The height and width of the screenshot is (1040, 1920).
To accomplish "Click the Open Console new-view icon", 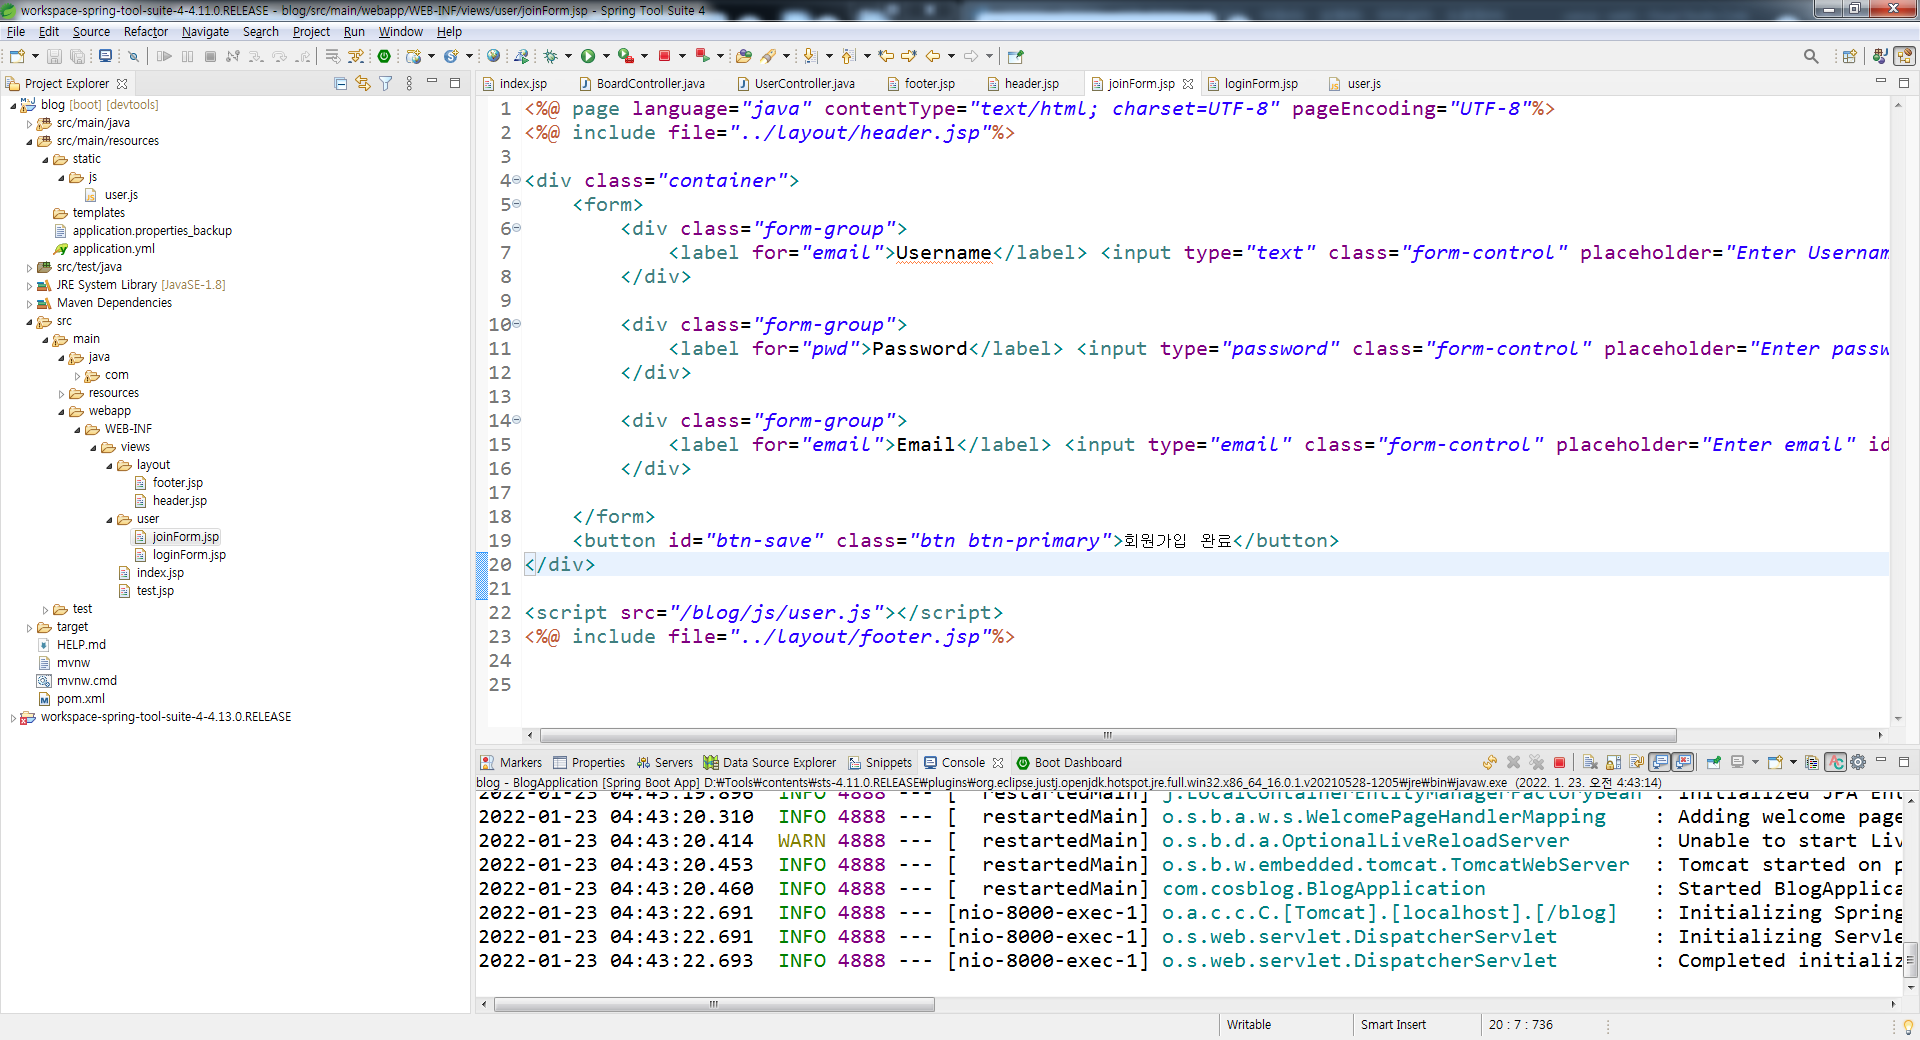I will click(x=1776, y=762).
